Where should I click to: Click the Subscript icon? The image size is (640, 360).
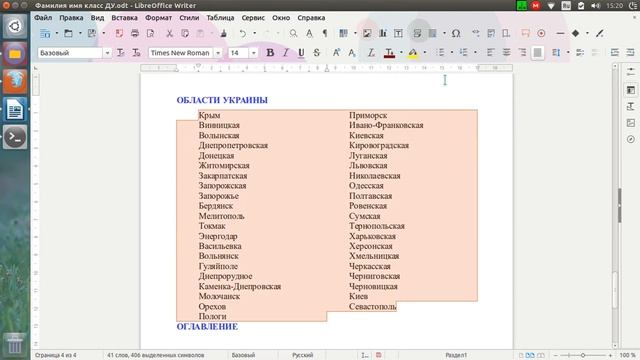(x=351, y=53)
